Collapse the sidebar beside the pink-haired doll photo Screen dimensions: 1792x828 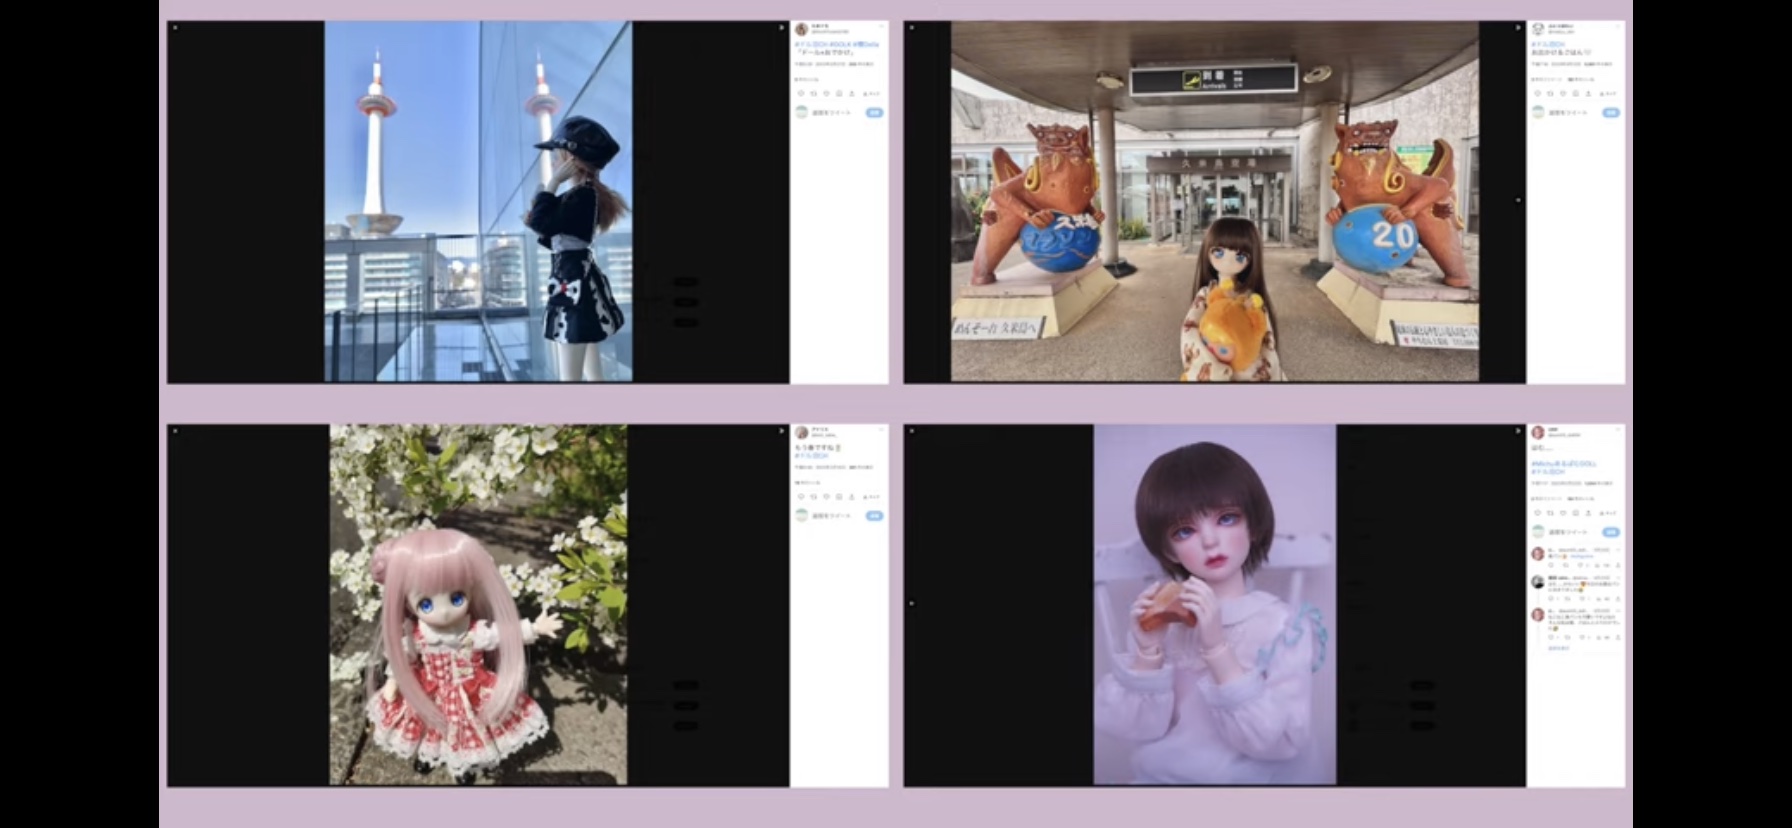(x=781, y=431)
